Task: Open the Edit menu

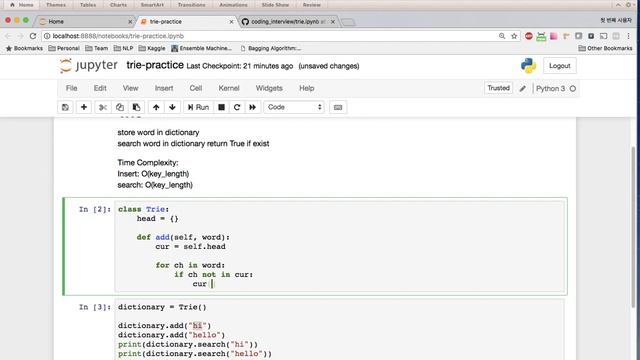Action: point(100,88)
